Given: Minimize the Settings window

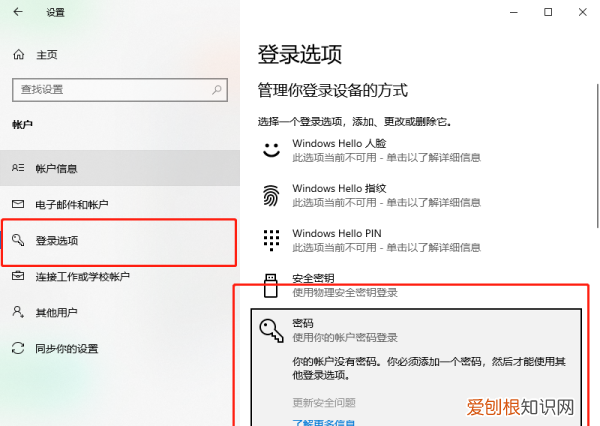Looking at the screenshot, I should 514,12.
